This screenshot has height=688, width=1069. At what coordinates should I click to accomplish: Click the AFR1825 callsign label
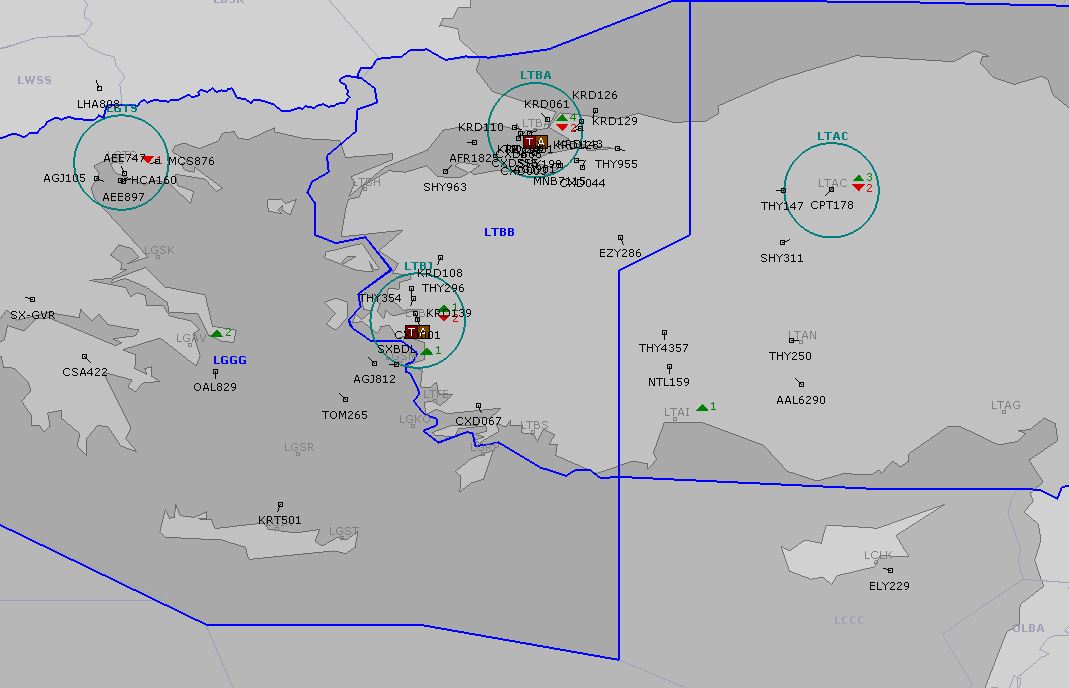(474, 158)
